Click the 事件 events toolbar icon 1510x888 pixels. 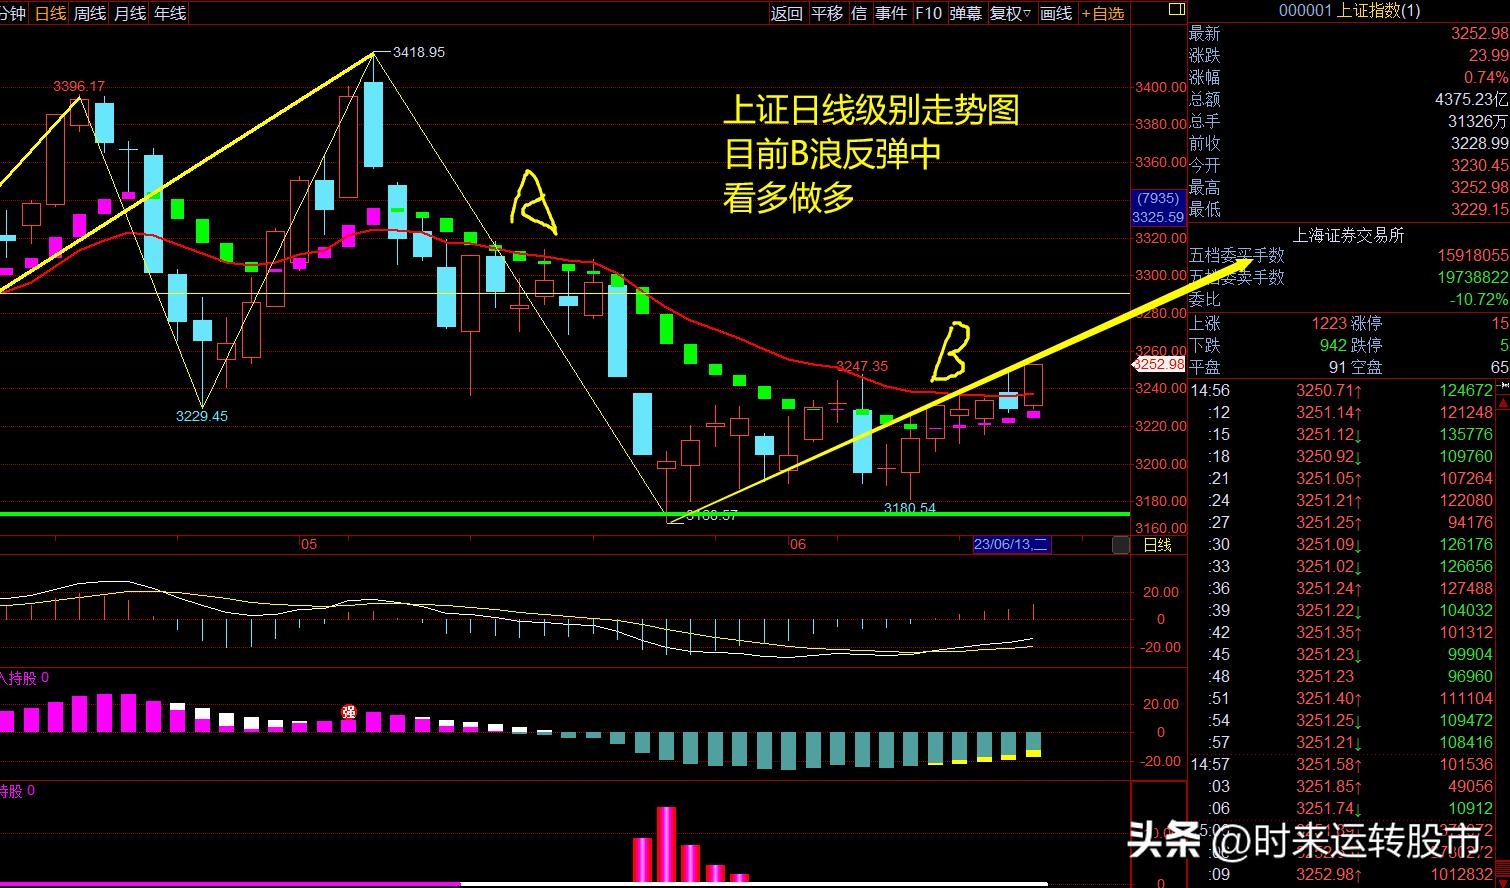click(891, 14)
